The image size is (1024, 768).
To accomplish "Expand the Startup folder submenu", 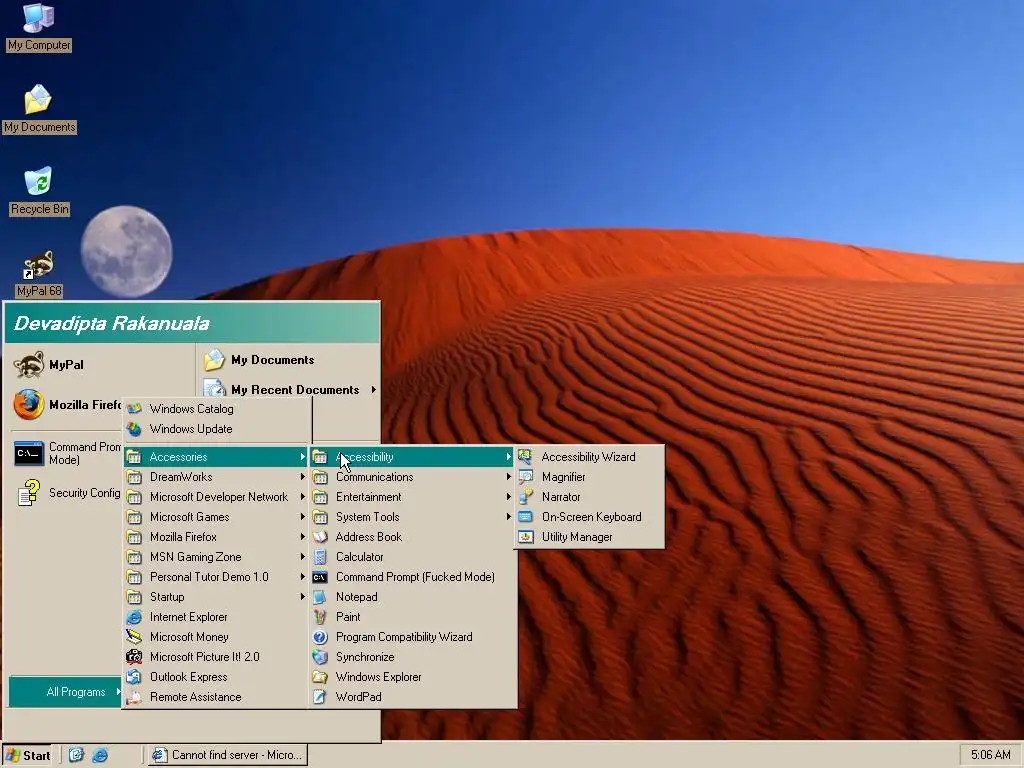I will click(216, 597).
